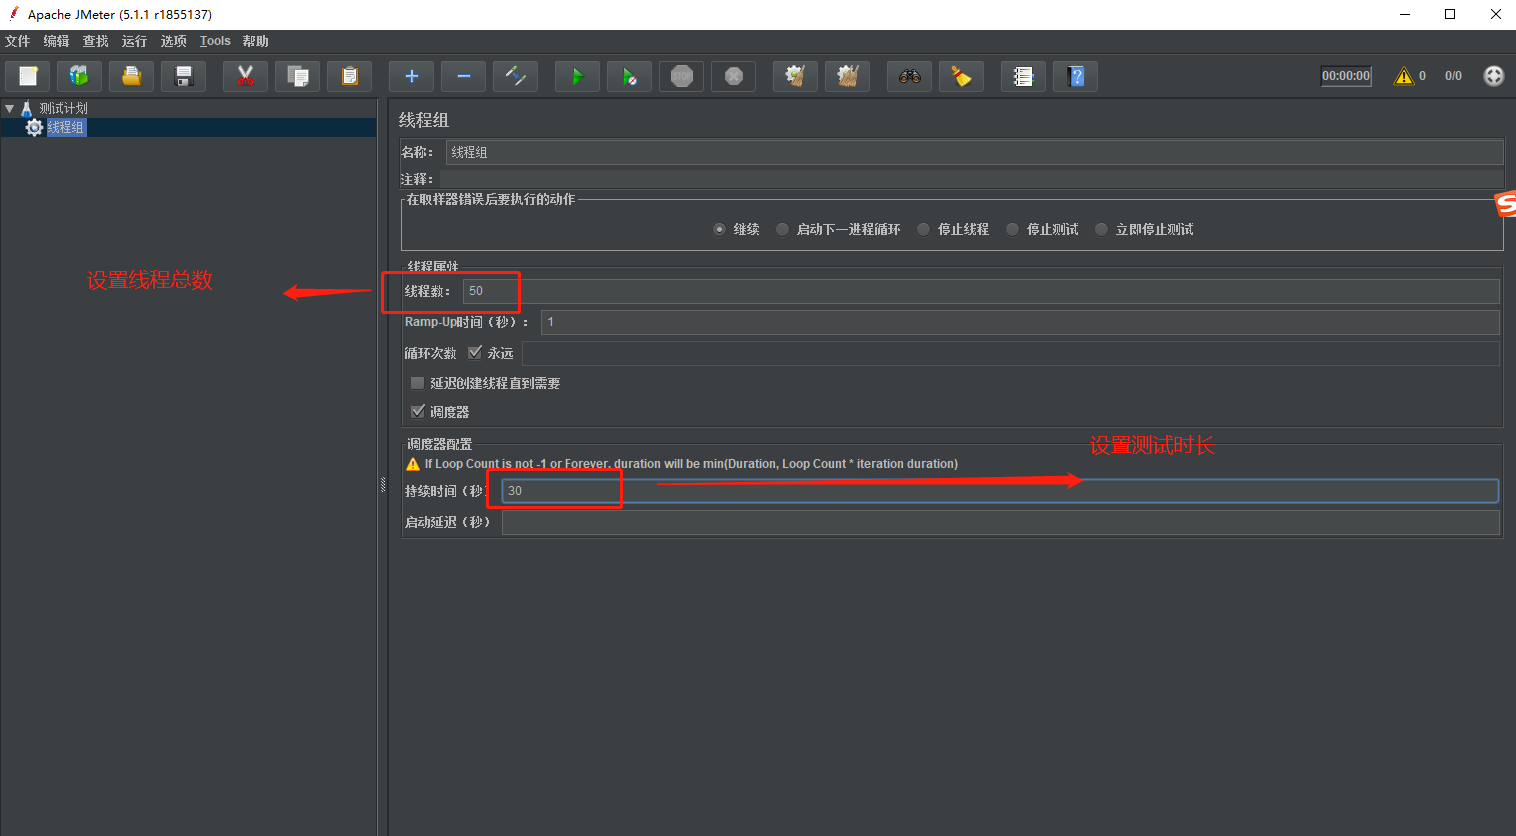Select 启动下一进程循环 radio option
This screenshot has width=1516, height=836.
(x=782, y=229)
